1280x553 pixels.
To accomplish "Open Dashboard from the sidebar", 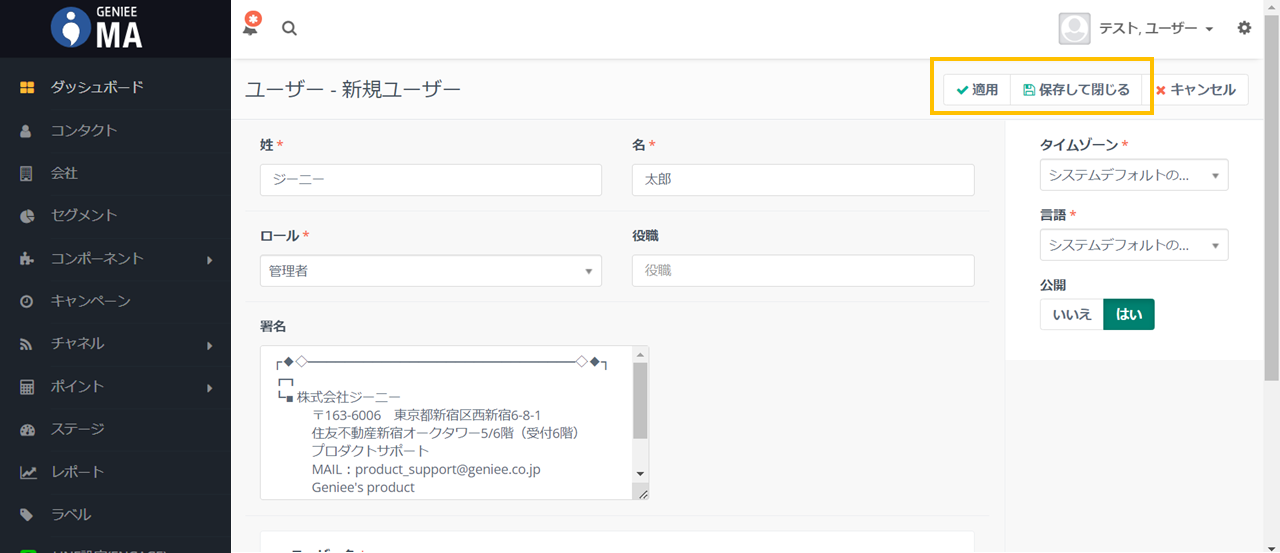I will point(97,87).
